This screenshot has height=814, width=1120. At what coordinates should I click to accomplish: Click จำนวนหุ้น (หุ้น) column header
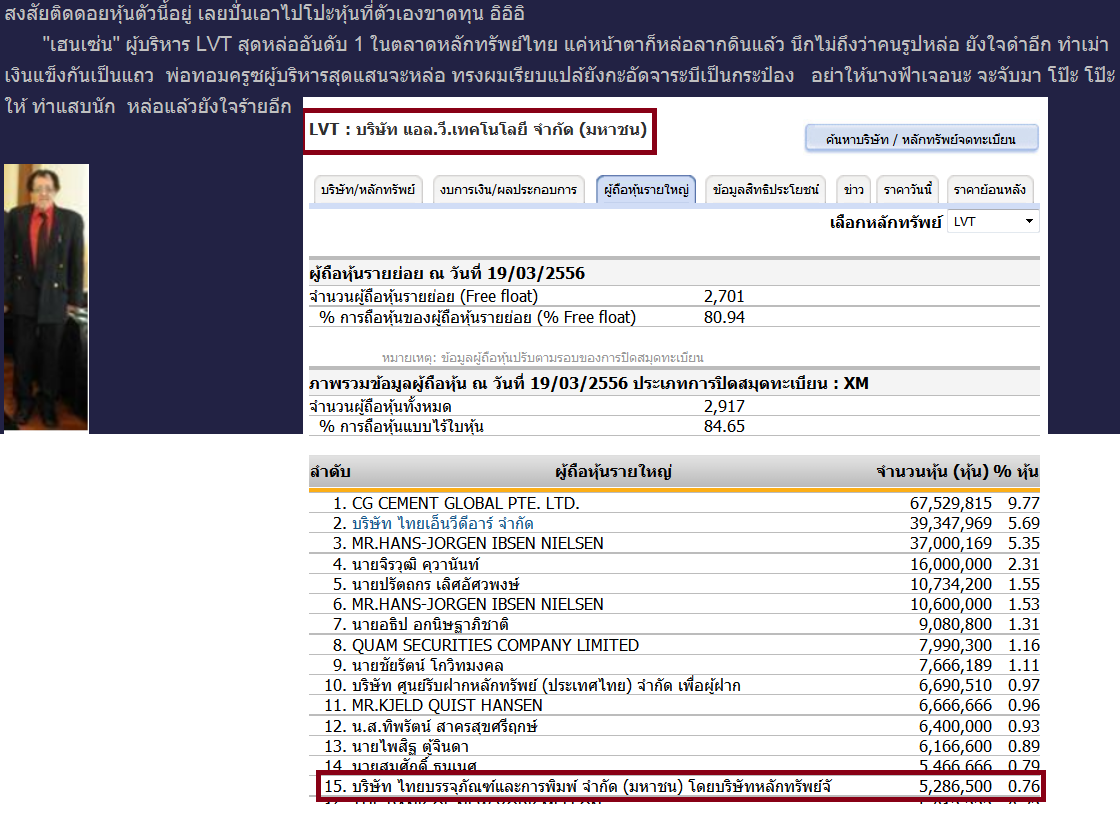932,471
